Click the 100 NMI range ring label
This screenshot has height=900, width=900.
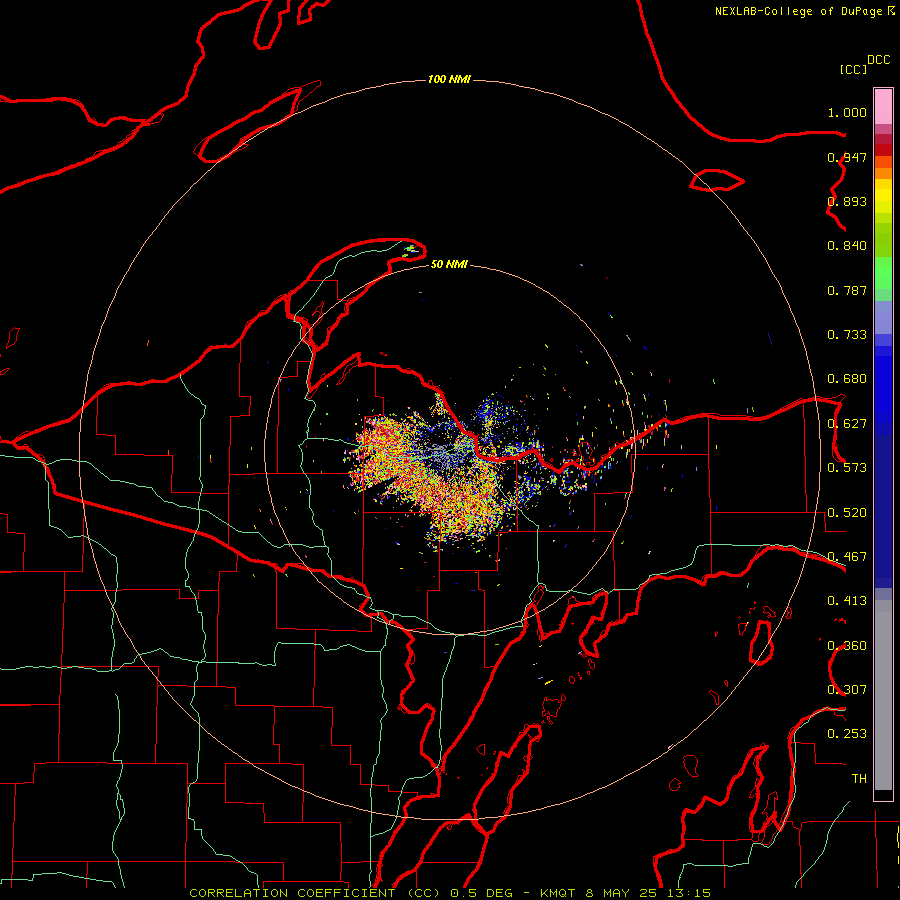point(449,79)
